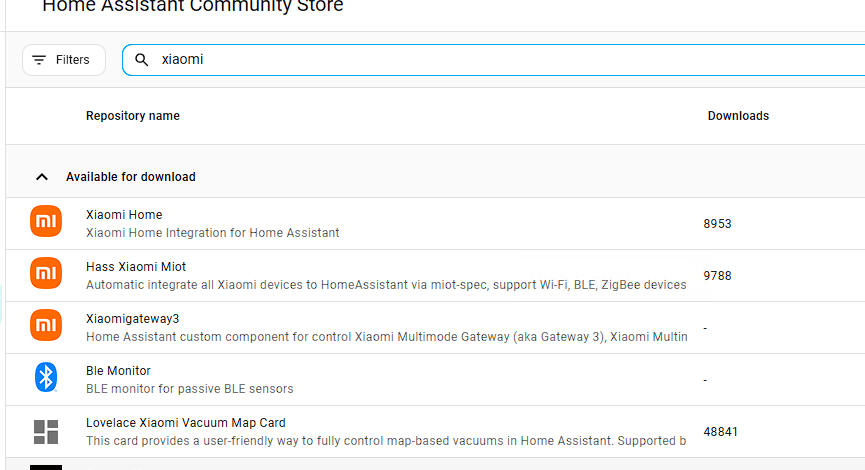Open the Hass Xiaomi Miot repository title
The height and width of the screenshot is (470, 865).
click(136, 267)
